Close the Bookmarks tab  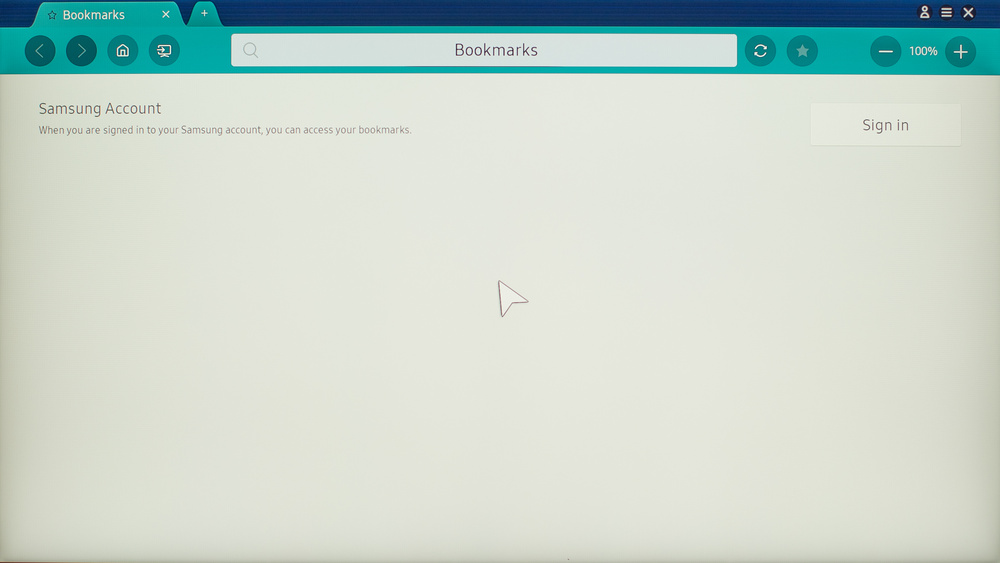[166, 15]
